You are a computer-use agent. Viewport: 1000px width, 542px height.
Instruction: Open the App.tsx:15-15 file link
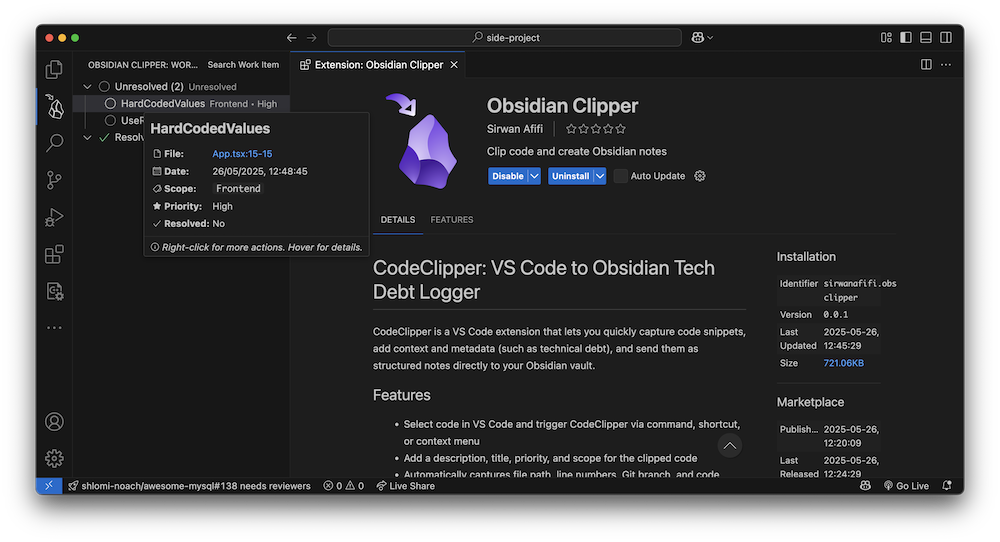[242, 154]
